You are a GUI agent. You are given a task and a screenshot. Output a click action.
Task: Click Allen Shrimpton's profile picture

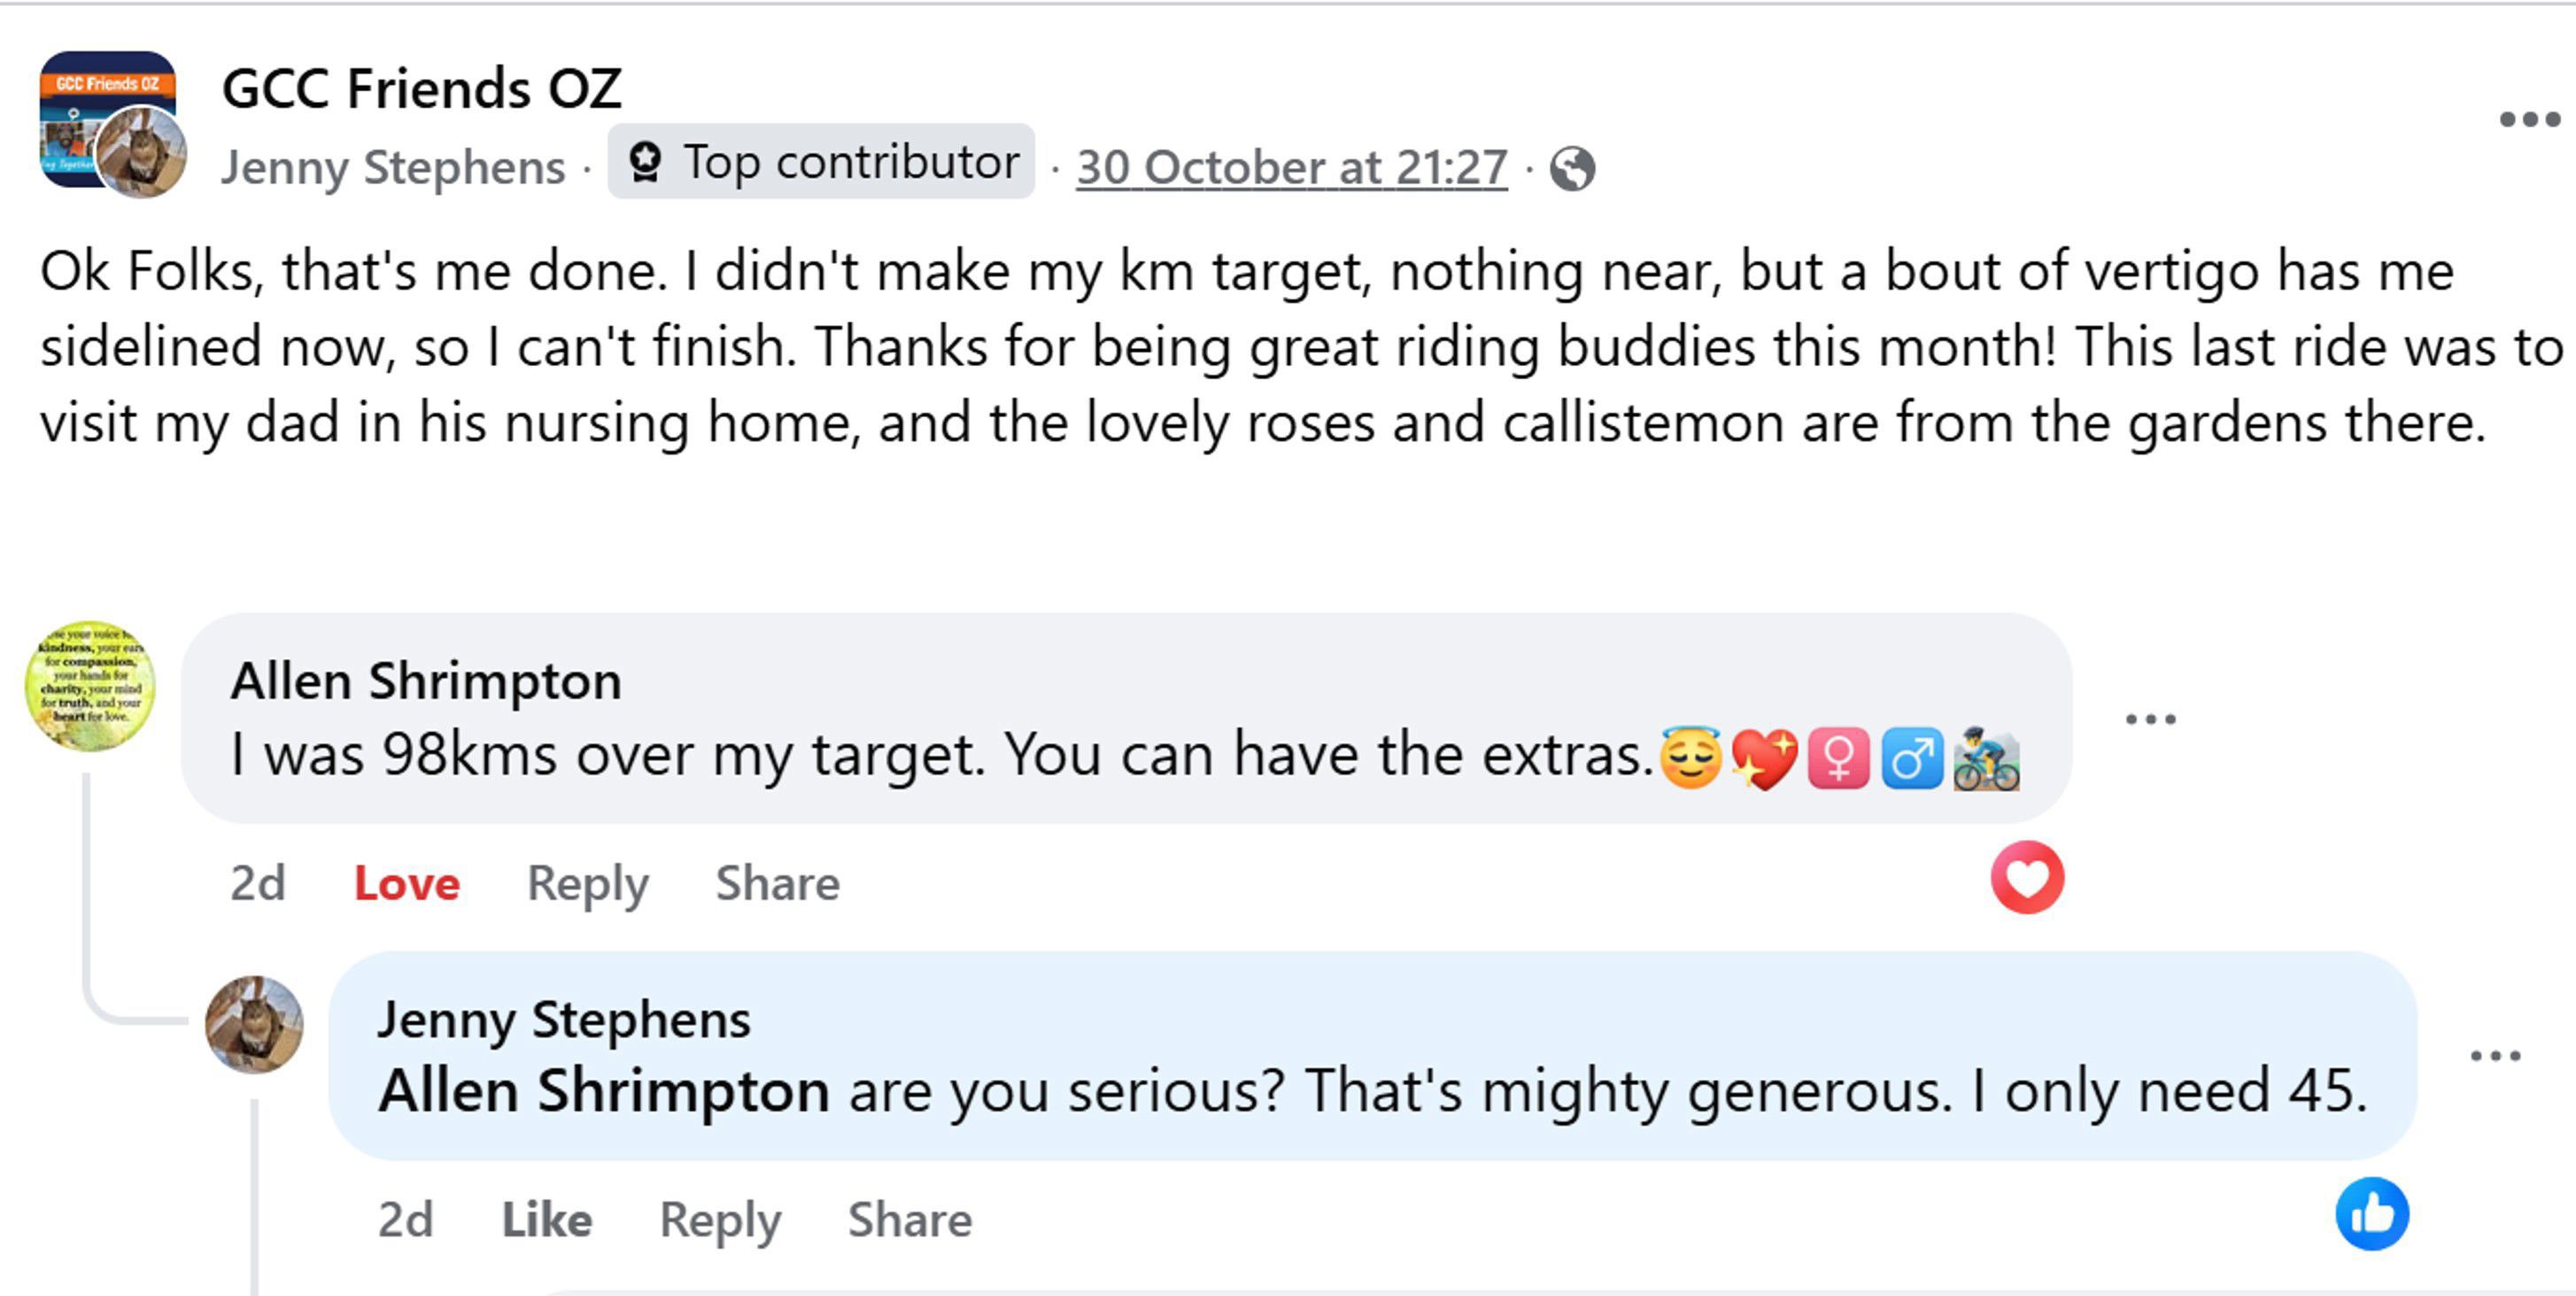(x=90, y=686)
